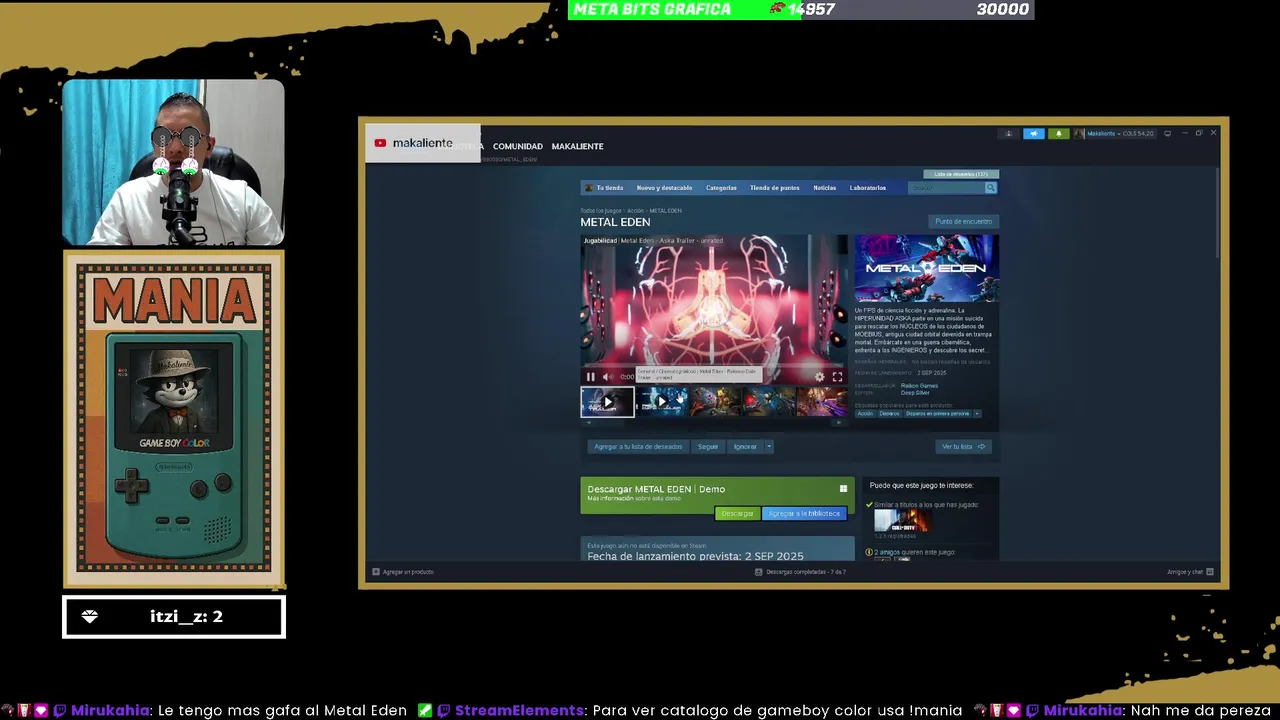Open Punto de encuentro button
The height and width of the screenshot is (720, 1280).
click(964, 221)
